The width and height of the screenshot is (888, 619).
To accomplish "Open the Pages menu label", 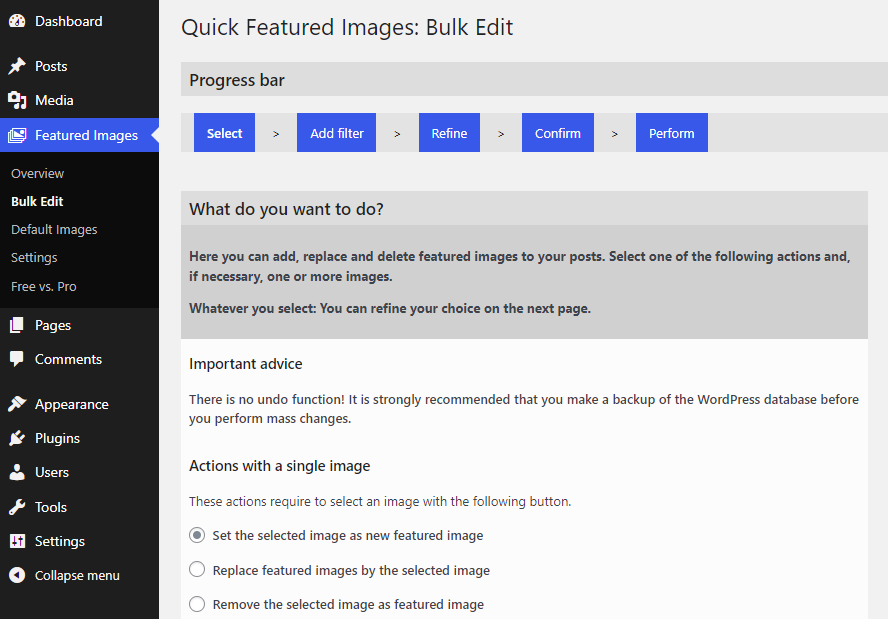I will point(53,326).
